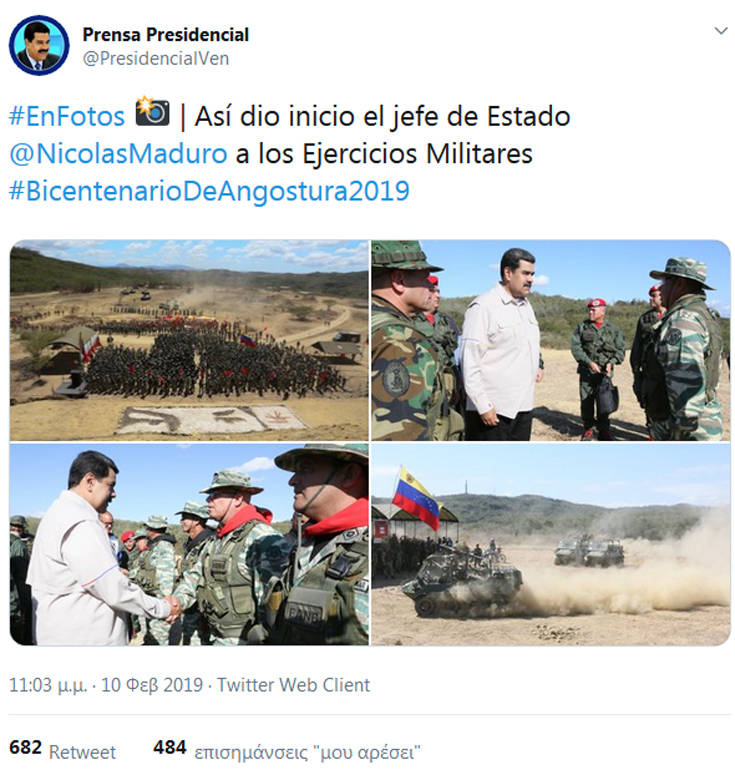The width and height of the screenshot is (735, 770).
Task: Click the tweet text body
Action: (290, 154)
